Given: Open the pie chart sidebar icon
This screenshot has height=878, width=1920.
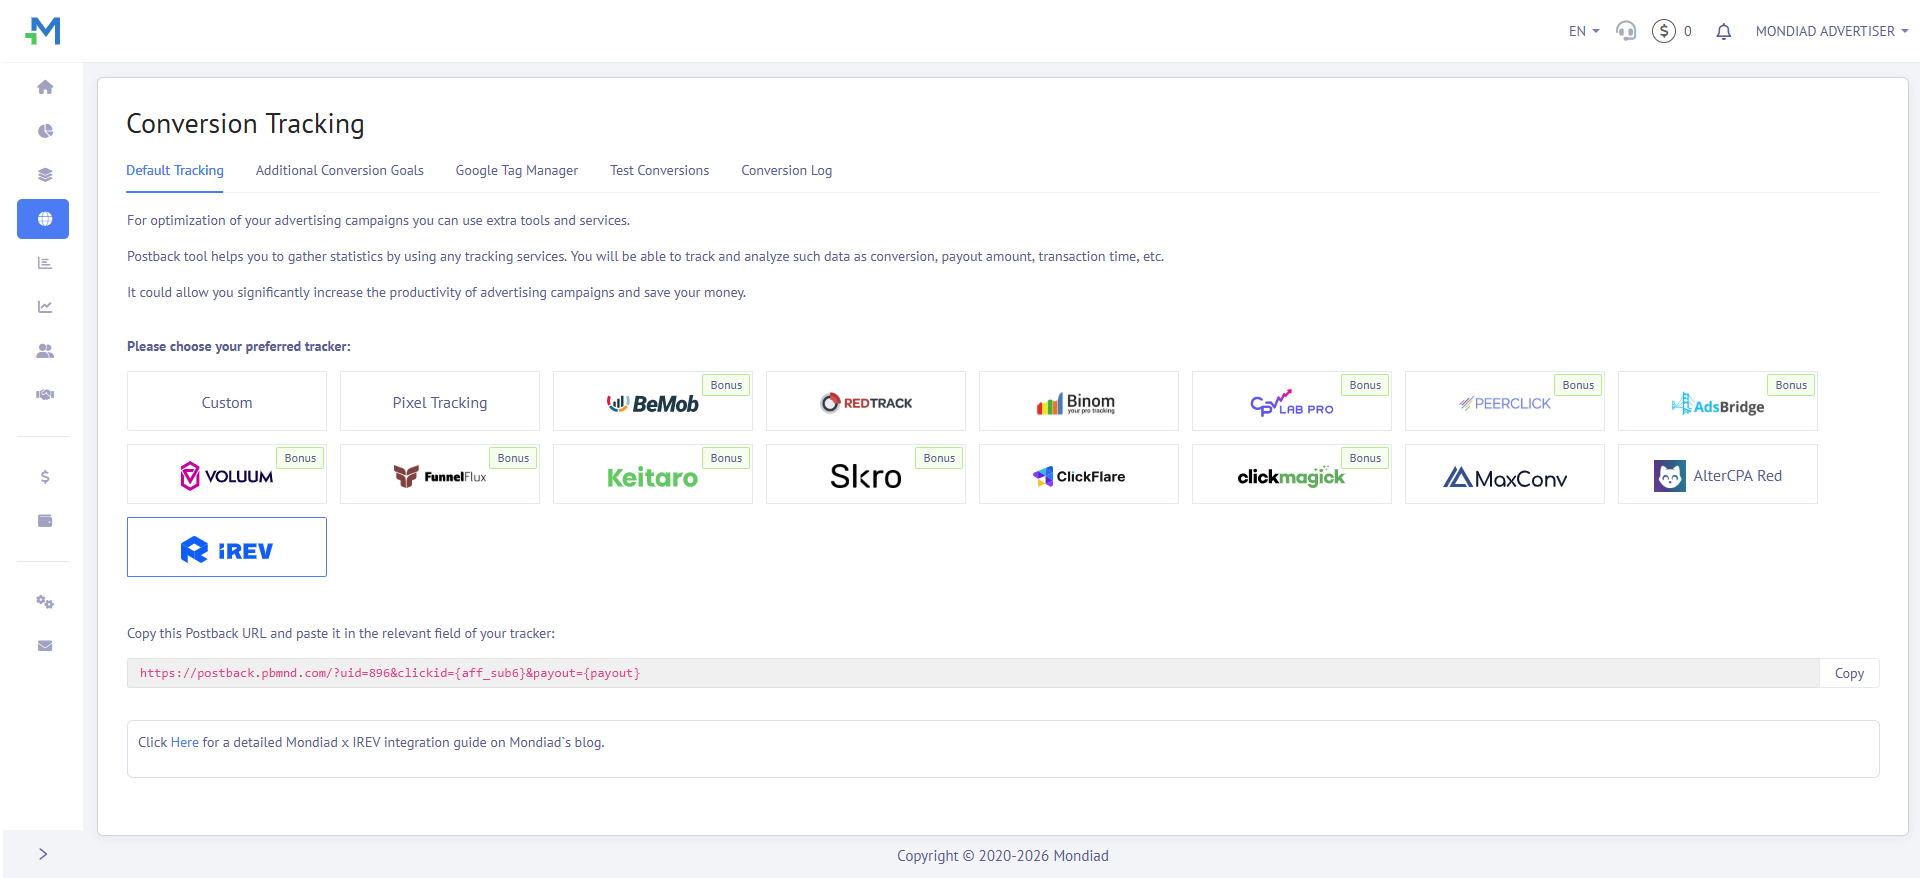Looking at the screenshot, I should click(45, 131).
